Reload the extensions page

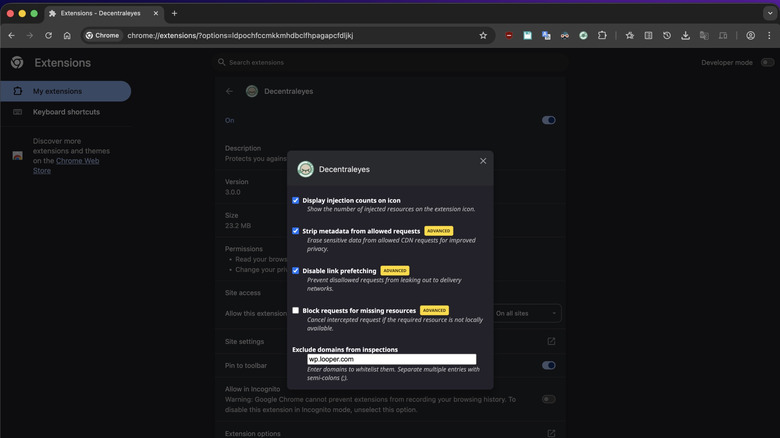(48, 35)
